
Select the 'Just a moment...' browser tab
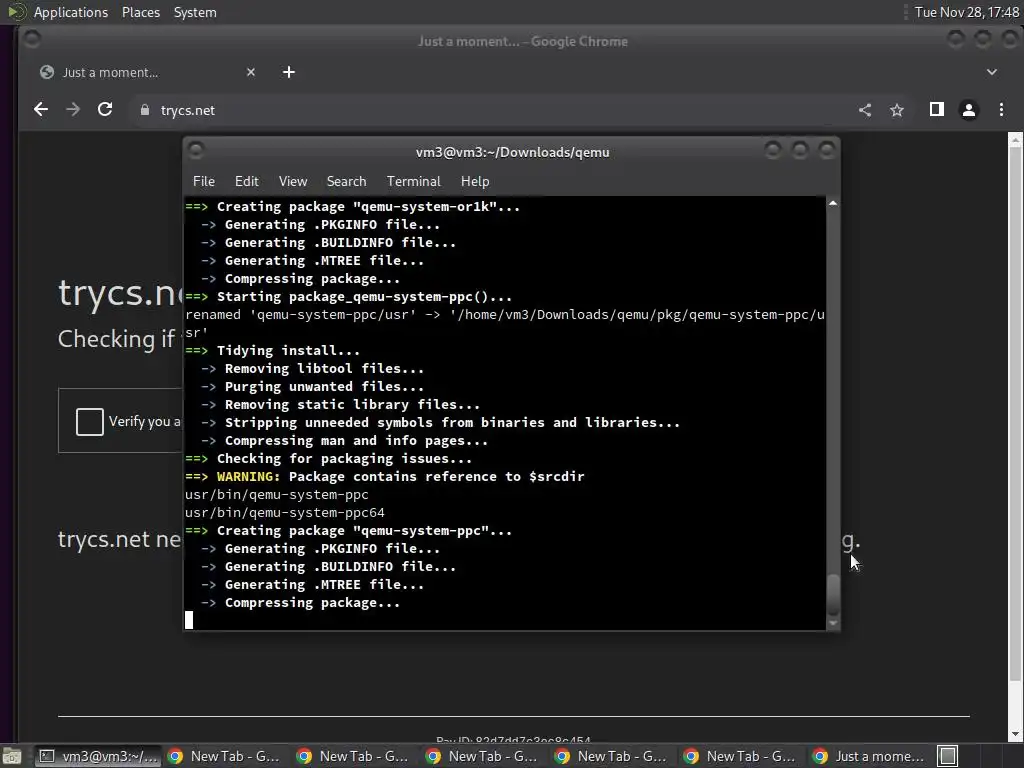(149, 72)
